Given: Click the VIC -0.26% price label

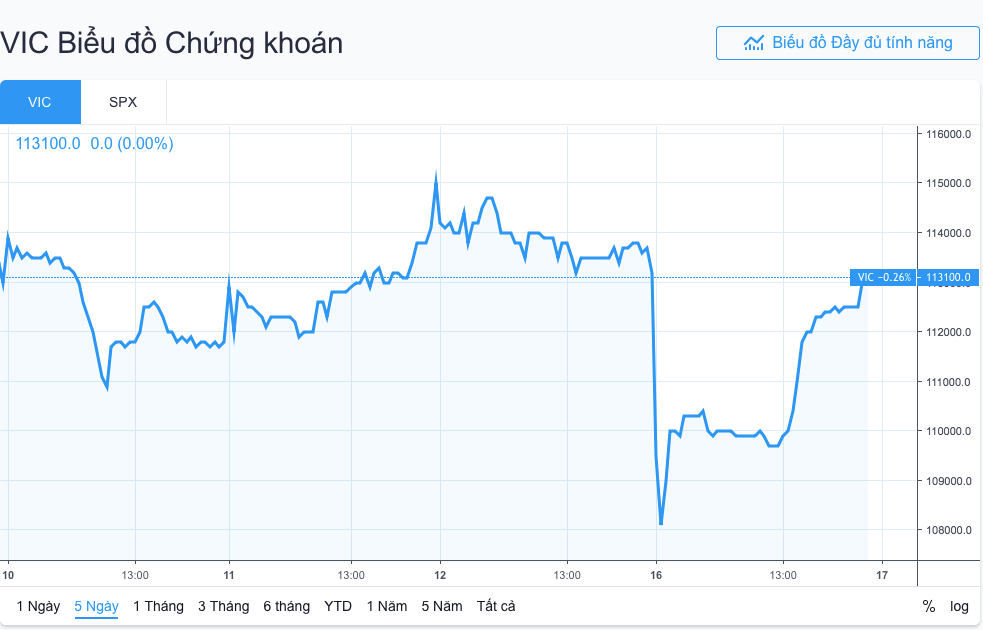Looking at the screenshot, I should pyautogui.click(x=884, y=277).
